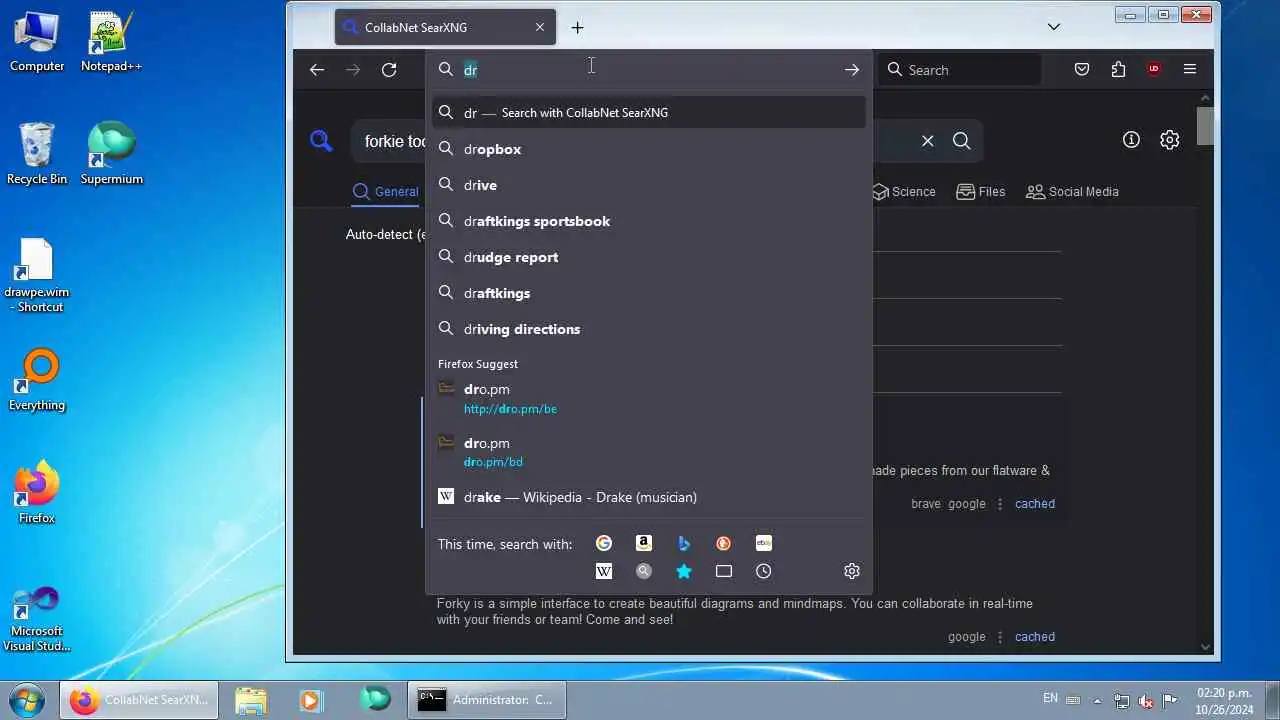
Task: Pick the 'drudge report' suggestion
Action: tap(649, 257)
